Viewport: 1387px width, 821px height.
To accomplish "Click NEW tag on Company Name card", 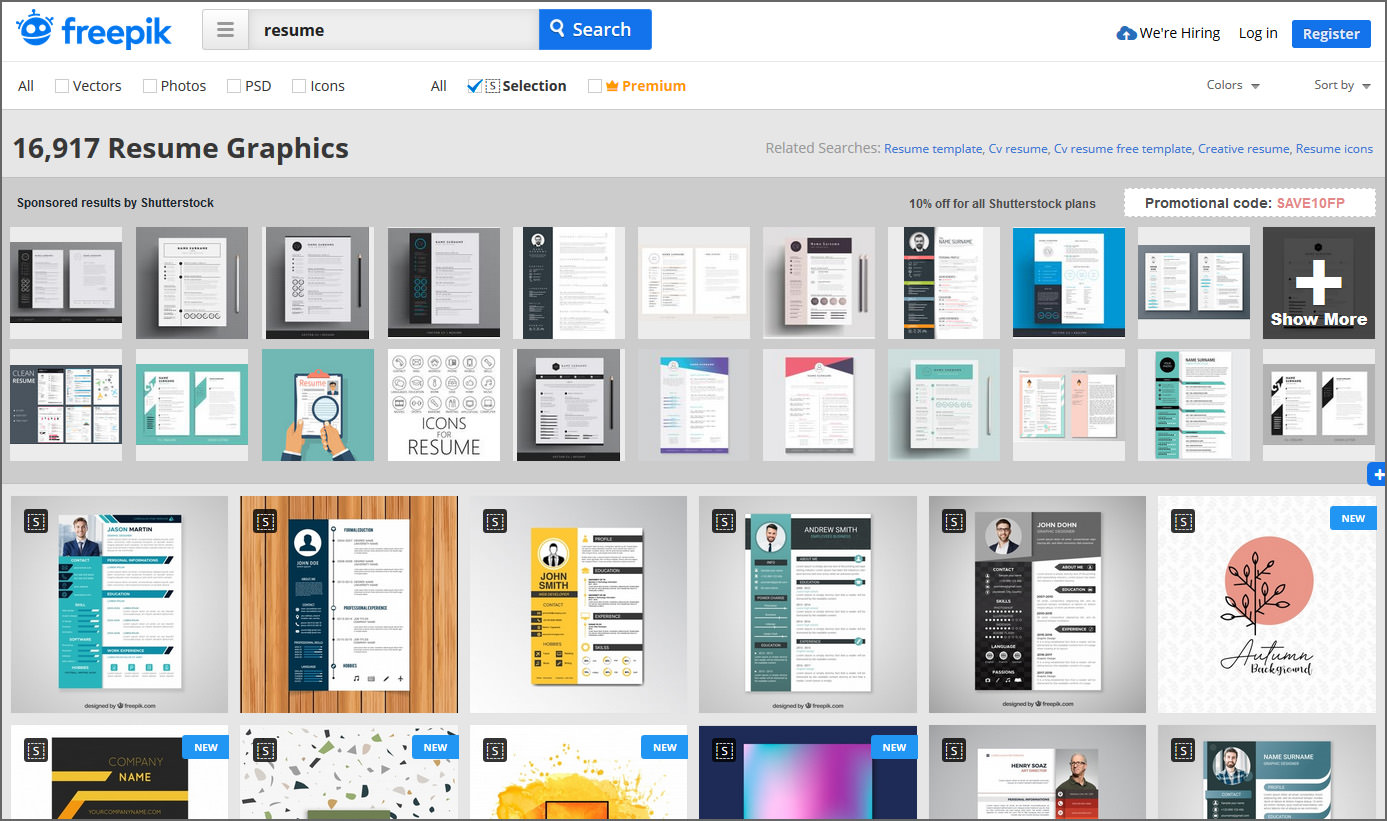I will (206, 747).
